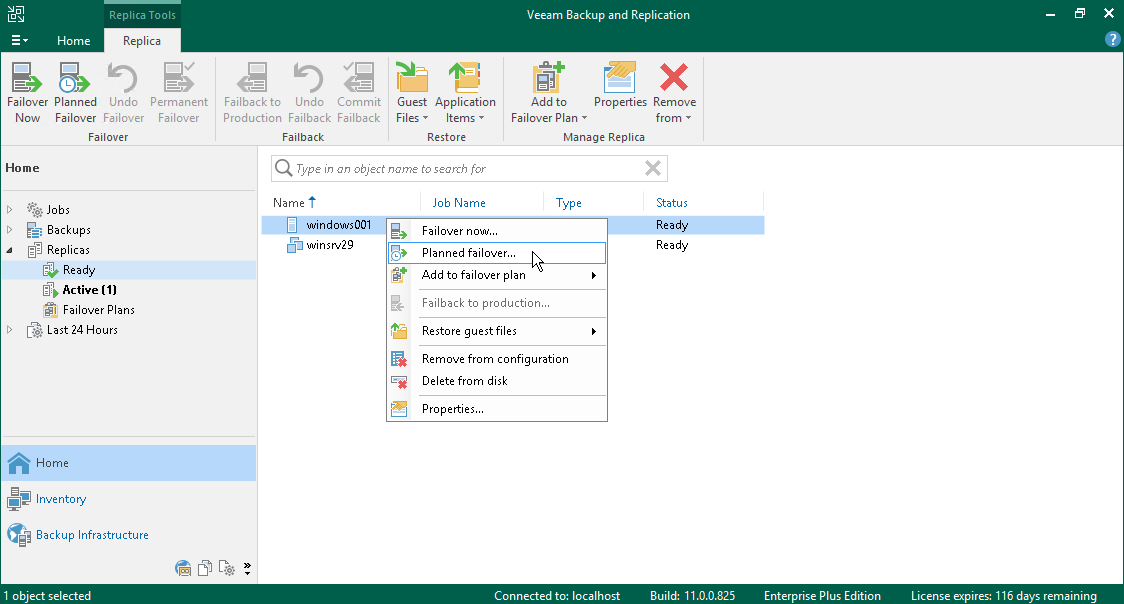The width and height of the screenshot is (1124, 604).
Task: Open the Restore guest files submenu
Action: point(497,331)
